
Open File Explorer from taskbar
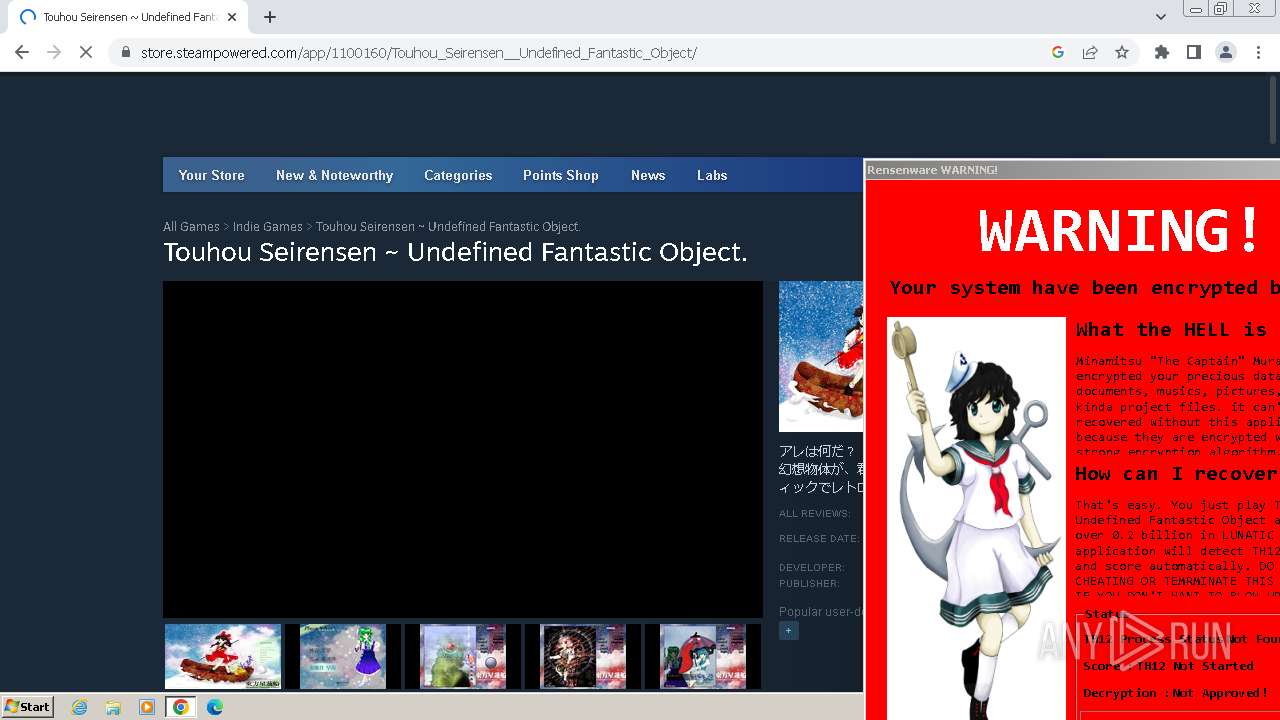(113, 707)
